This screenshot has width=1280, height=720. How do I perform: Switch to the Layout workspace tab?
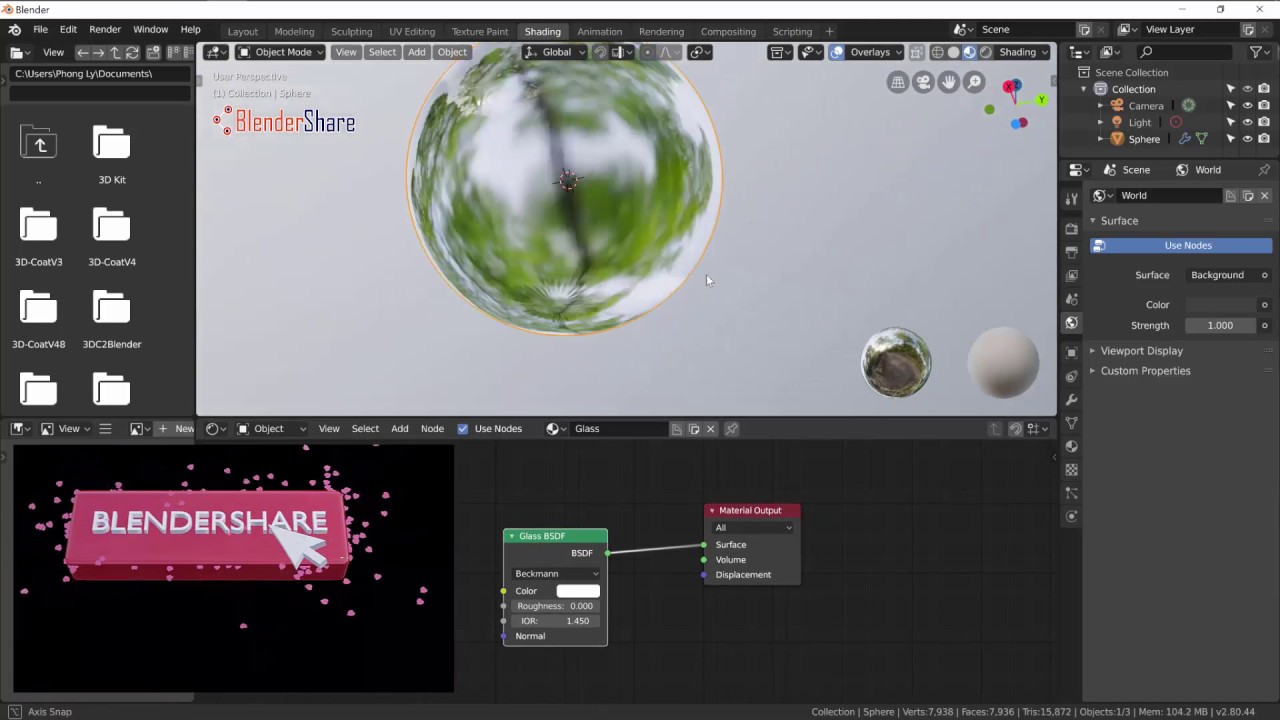pyautogui.click(x=242, y=31)
